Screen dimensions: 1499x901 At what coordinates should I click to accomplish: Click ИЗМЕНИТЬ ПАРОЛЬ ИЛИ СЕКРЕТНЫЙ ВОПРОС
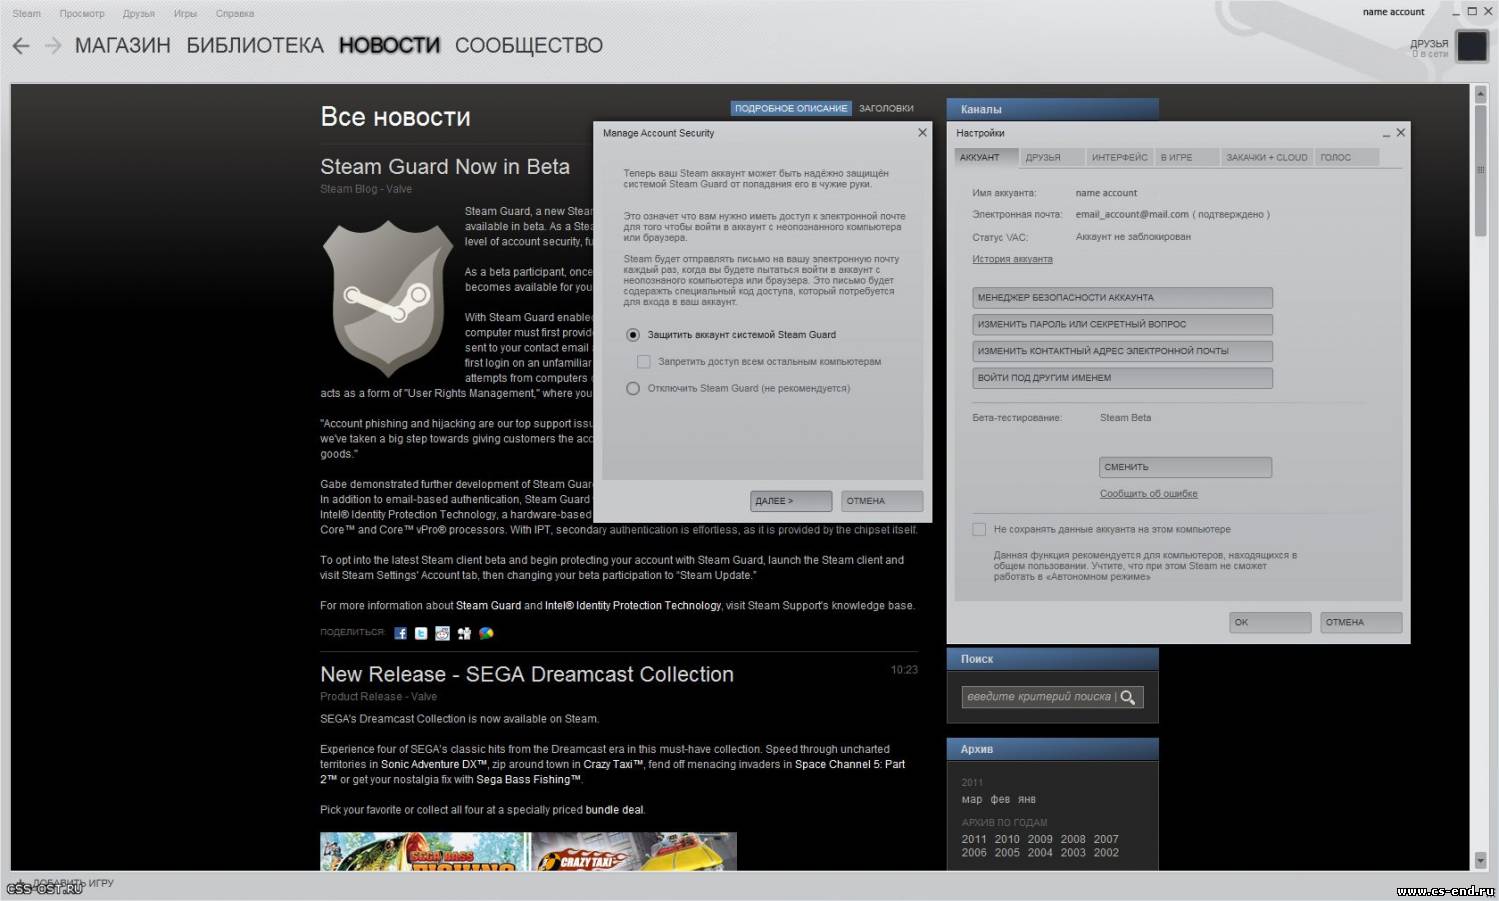tap(1122, 324)
